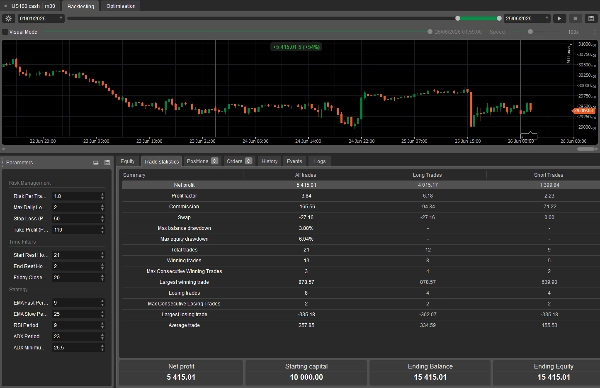Select the Profit factor row
Screen dimensions: 600x388
click(x=361, y=196)
